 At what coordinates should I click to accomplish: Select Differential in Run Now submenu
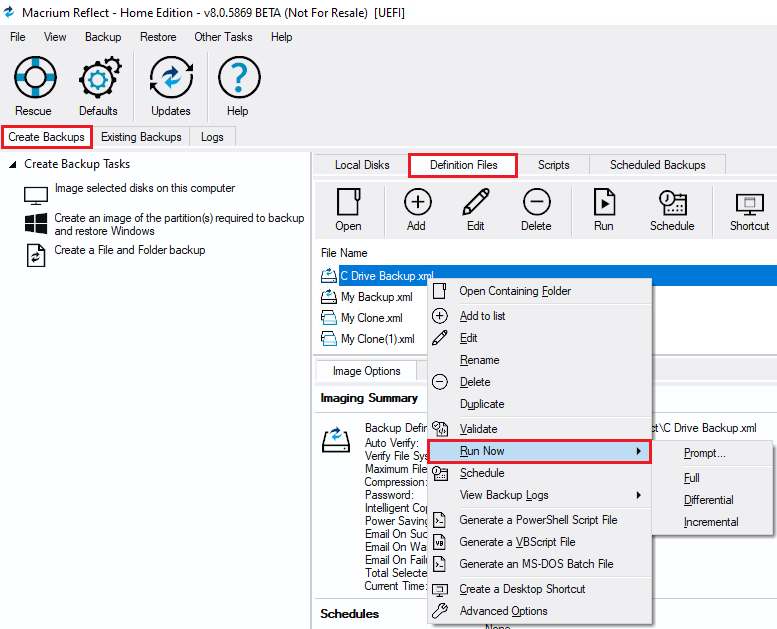[713, 500]
